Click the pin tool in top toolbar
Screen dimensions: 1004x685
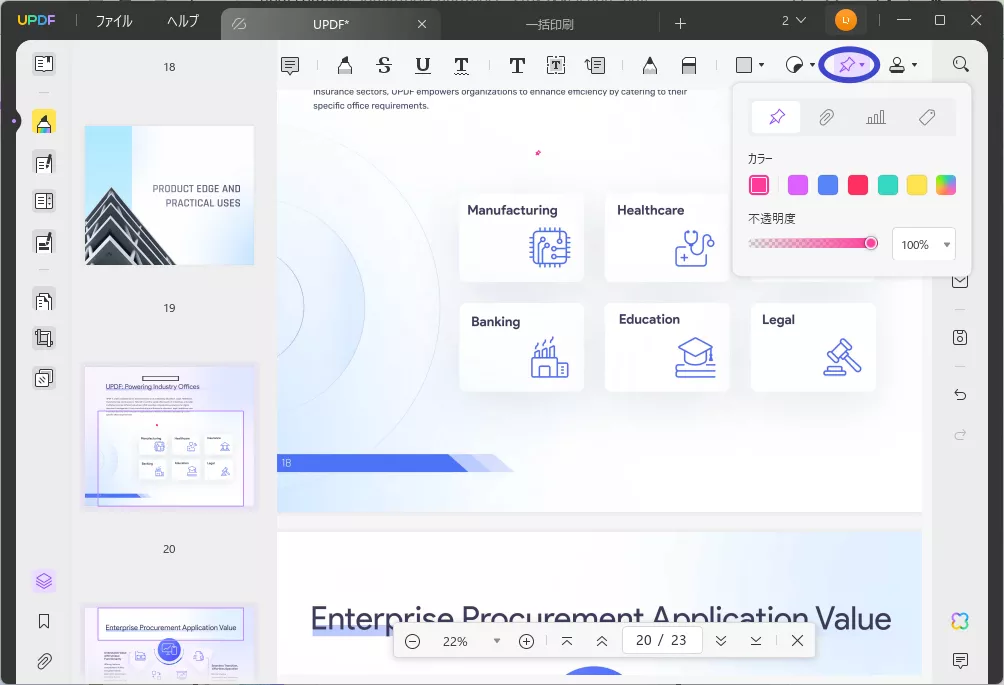846,65
